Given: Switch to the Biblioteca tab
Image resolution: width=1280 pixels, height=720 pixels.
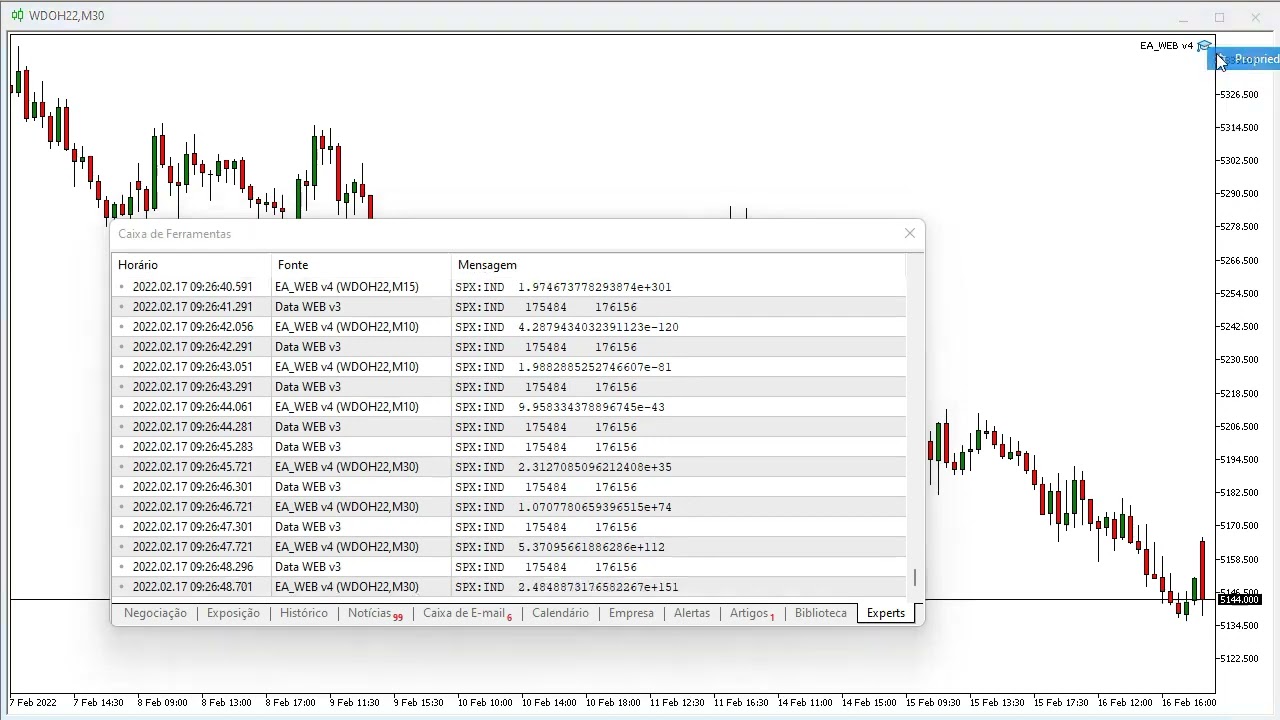Looking at the screenshot, I should tap(821, 613).
